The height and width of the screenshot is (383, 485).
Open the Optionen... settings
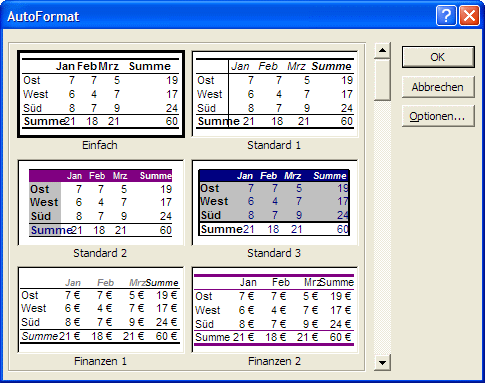pos(438,116)
